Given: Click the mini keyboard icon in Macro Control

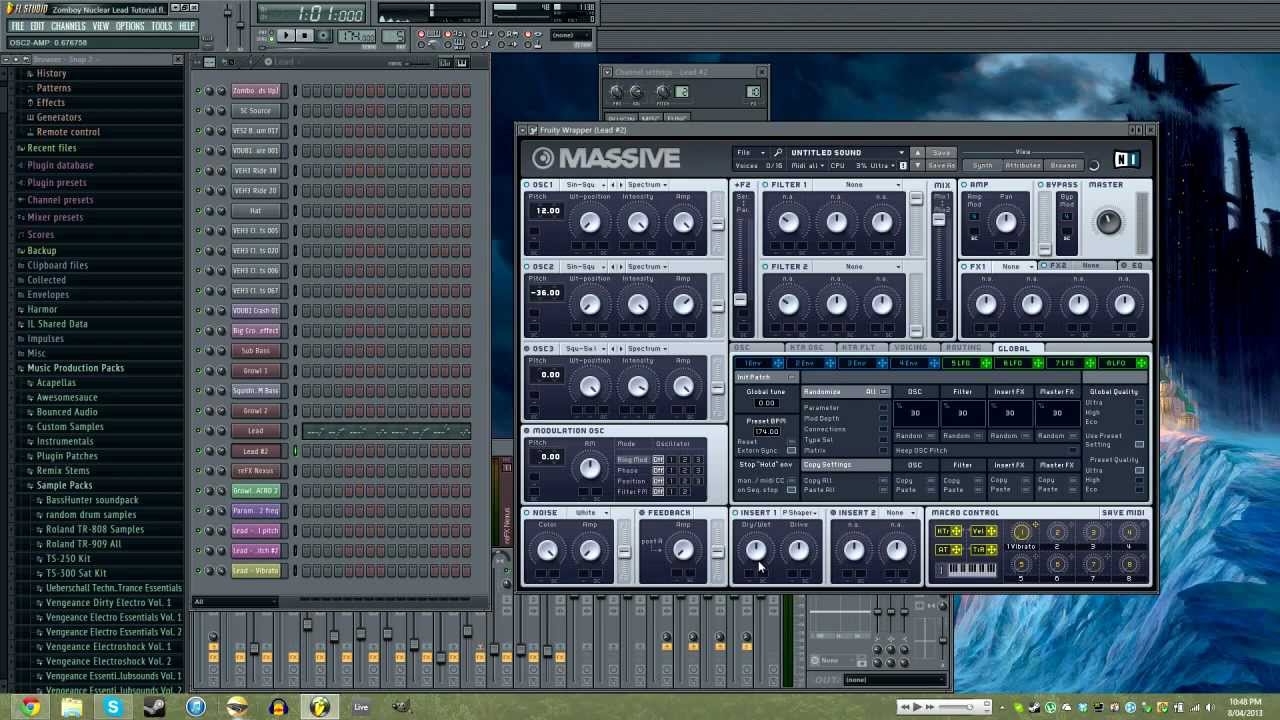Looking at the screenshot, I should [x=972, y=570].
